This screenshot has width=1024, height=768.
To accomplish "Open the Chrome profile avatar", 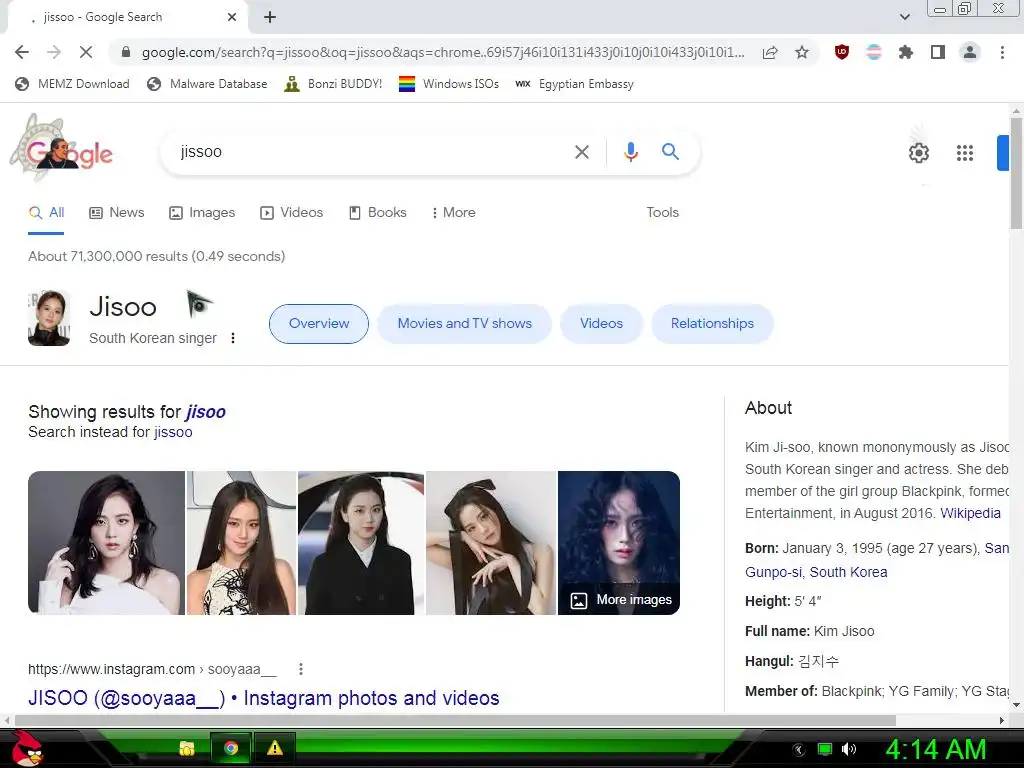I will click(970, 52).
